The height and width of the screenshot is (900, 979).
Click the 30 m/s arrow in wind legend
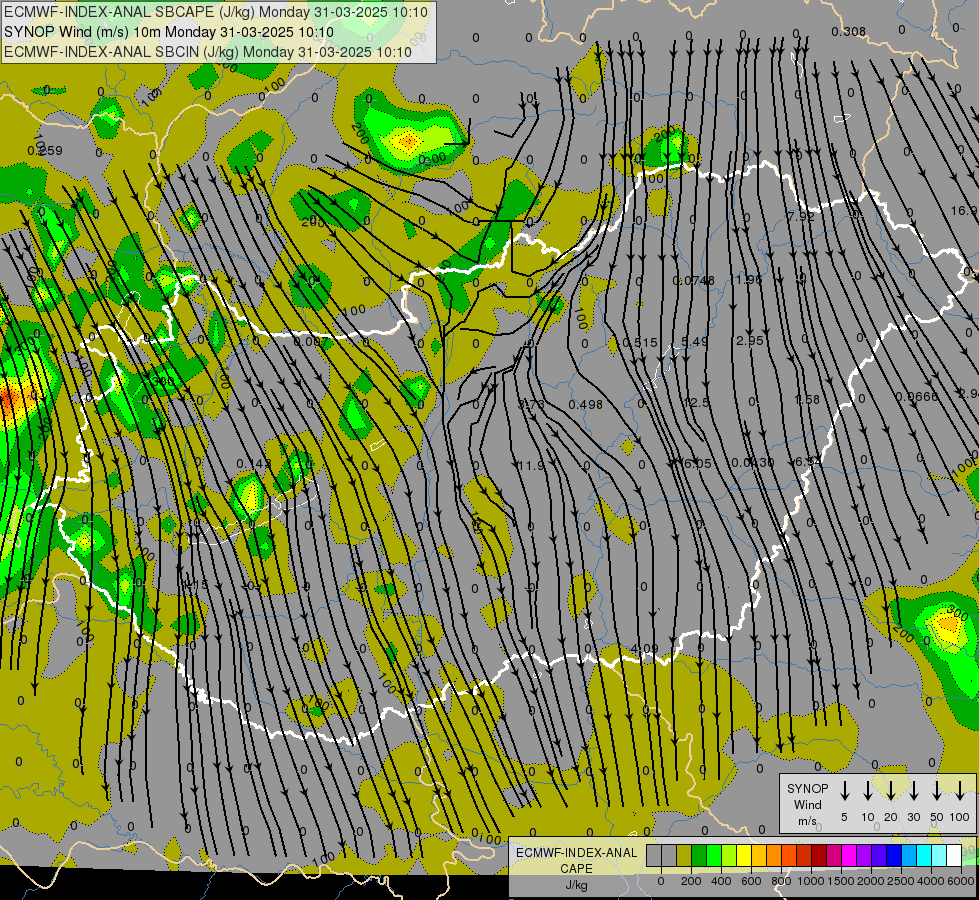pos(913,790)
